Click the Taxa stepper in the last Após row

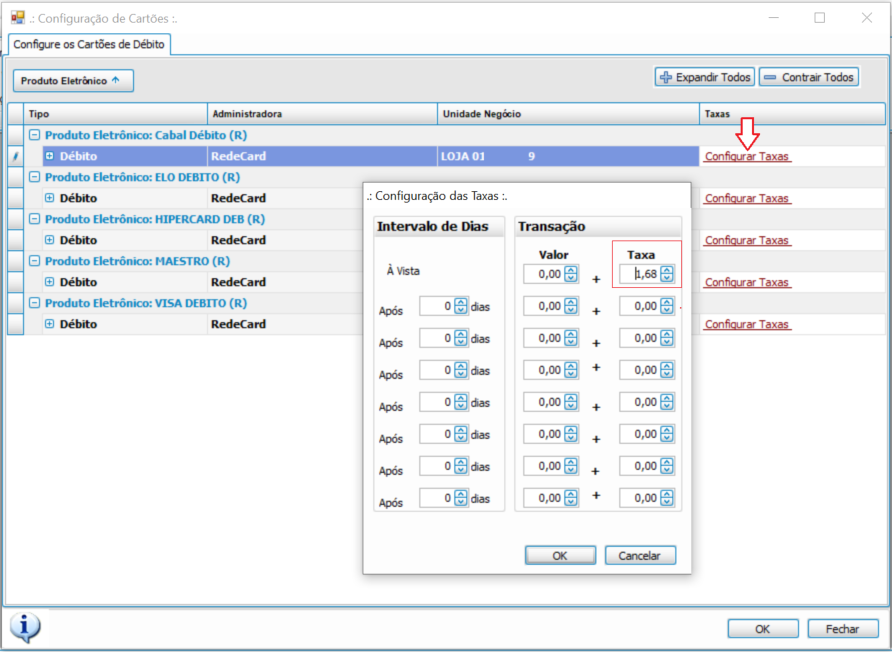(x=667, y=498)
